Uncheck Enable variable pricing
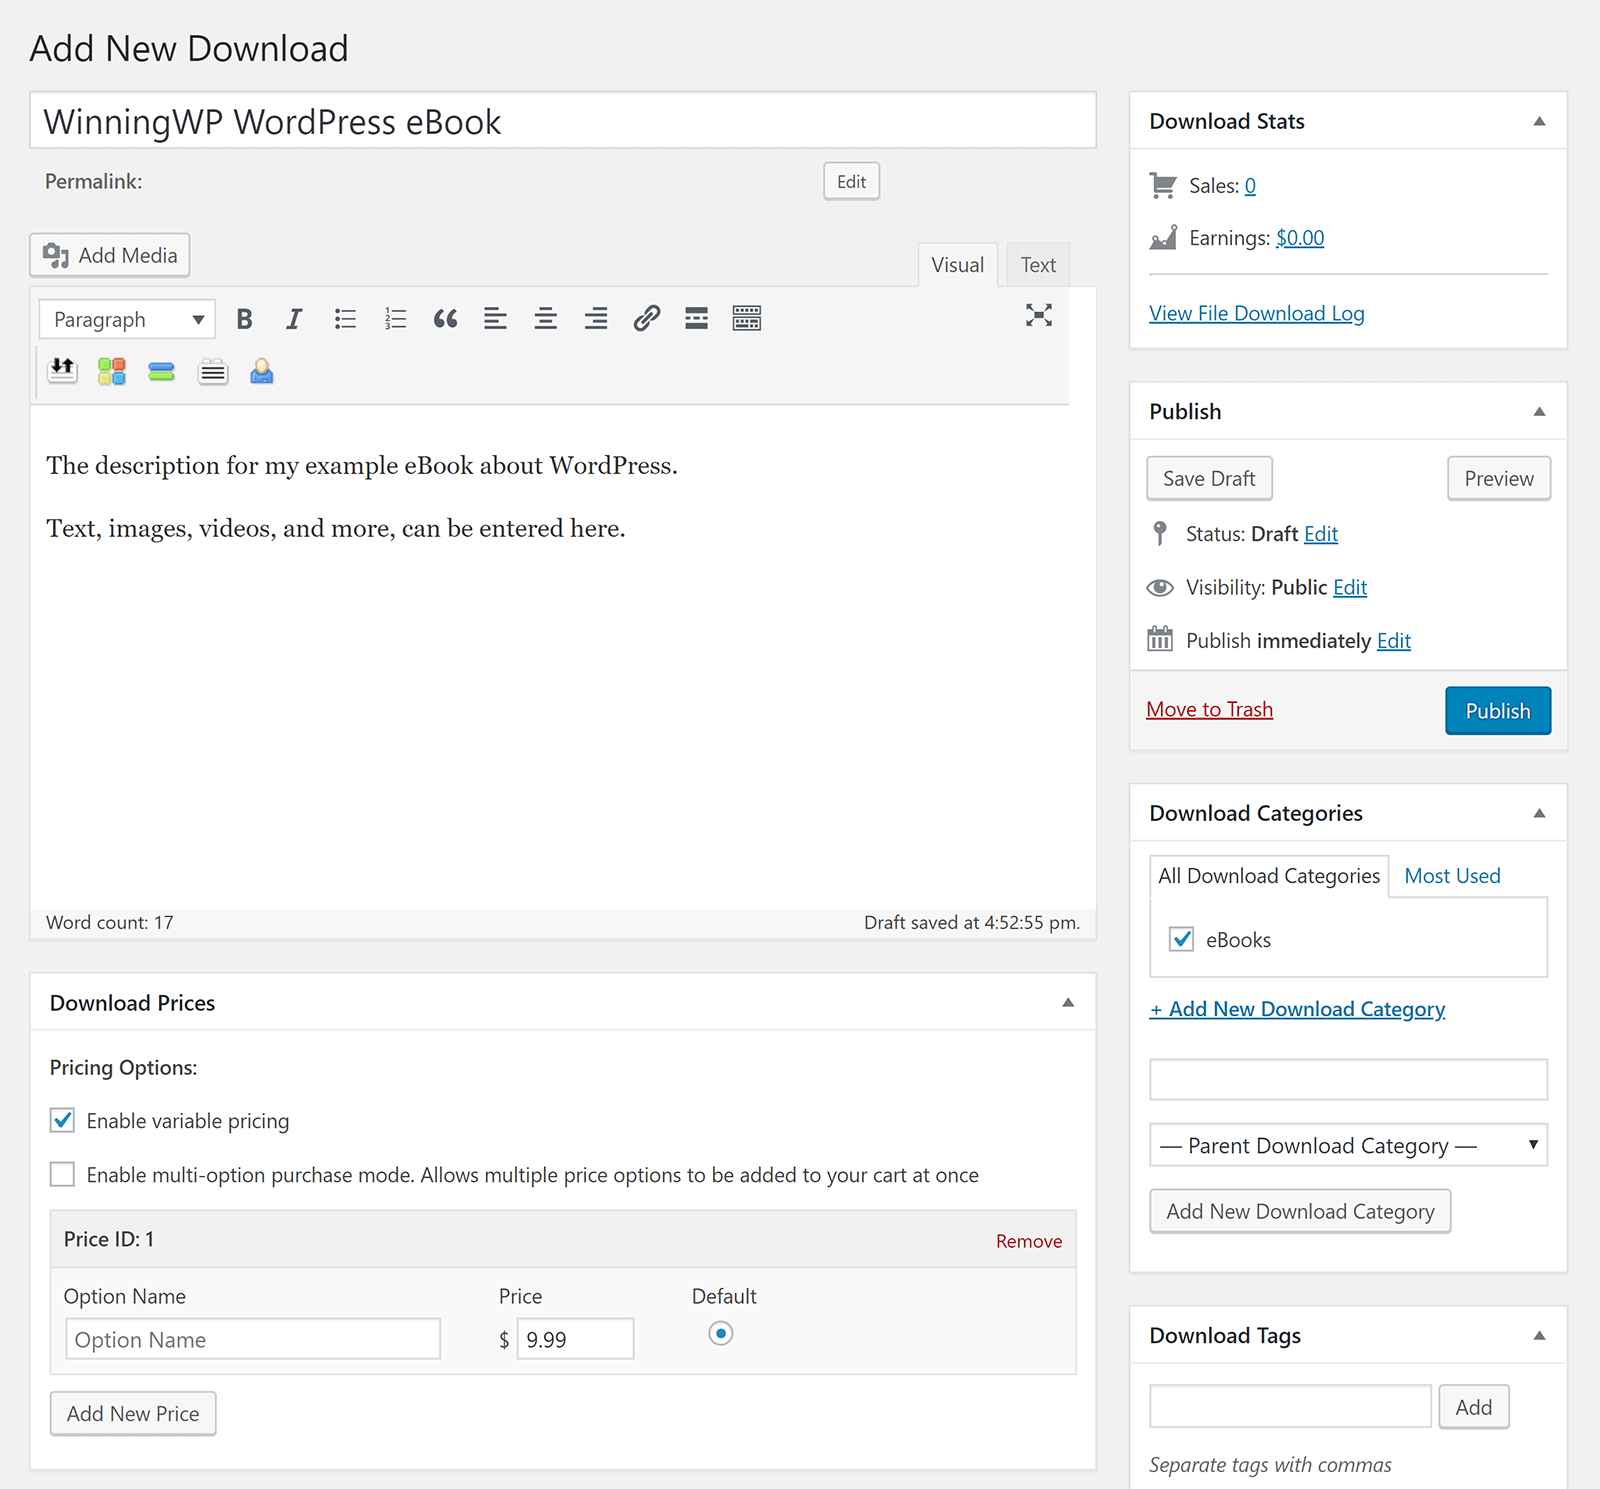Viewport: 1600px width, 1489px height. pos(62,1120)
